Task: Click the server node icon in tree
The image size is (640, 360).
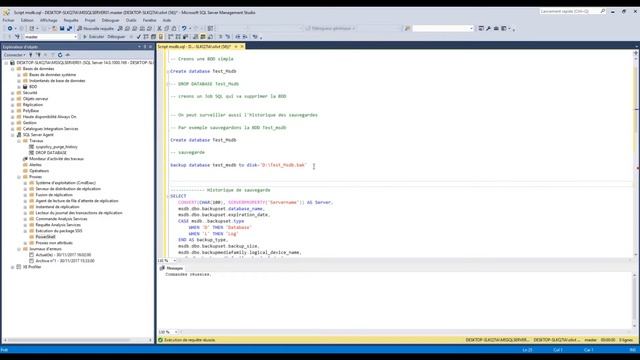Action: point(12,63)
